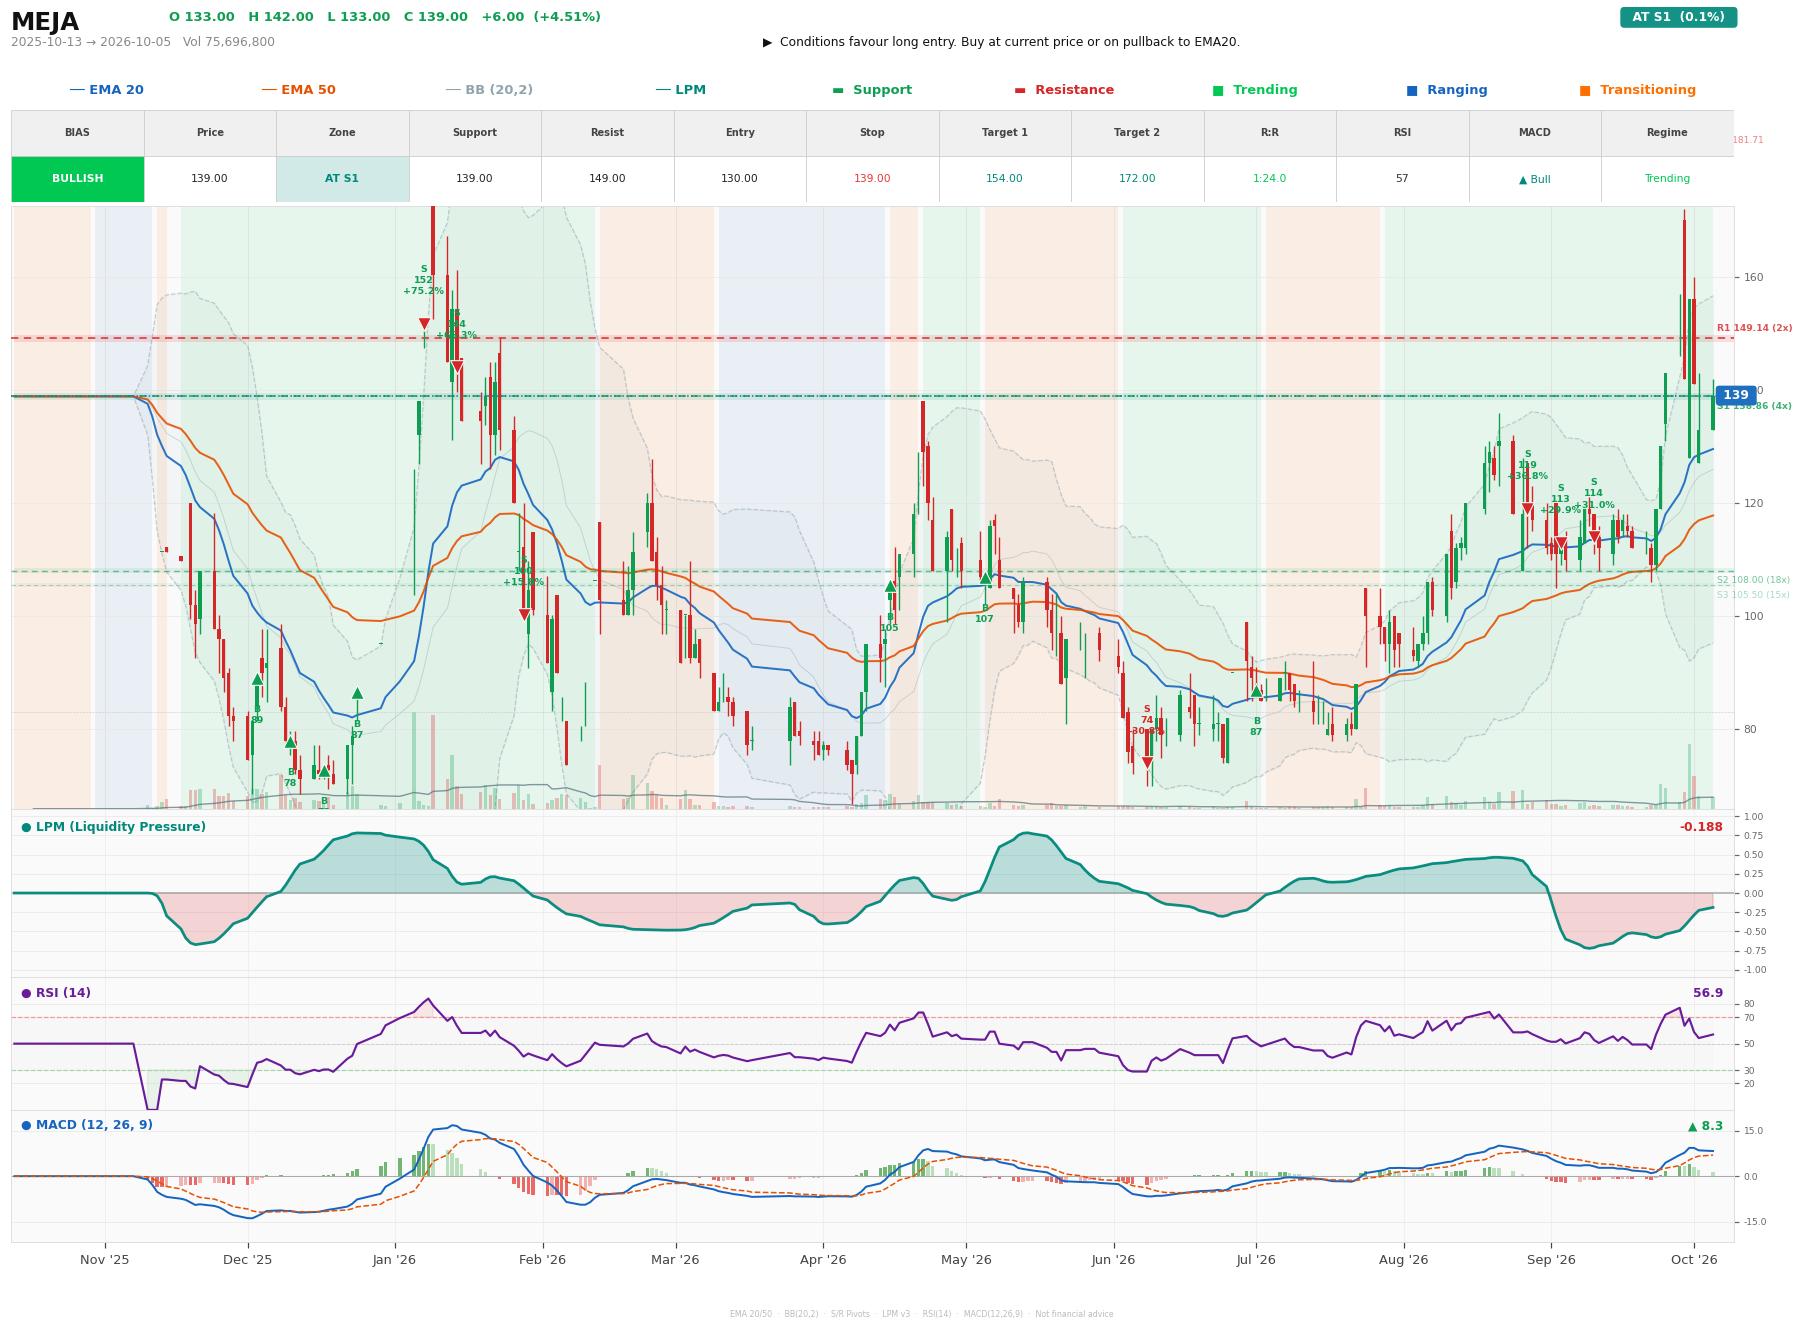The height and width of the screenshot is (1330, 1803).
Task: Toggle the Support legend entry
Action: (872, 90)
